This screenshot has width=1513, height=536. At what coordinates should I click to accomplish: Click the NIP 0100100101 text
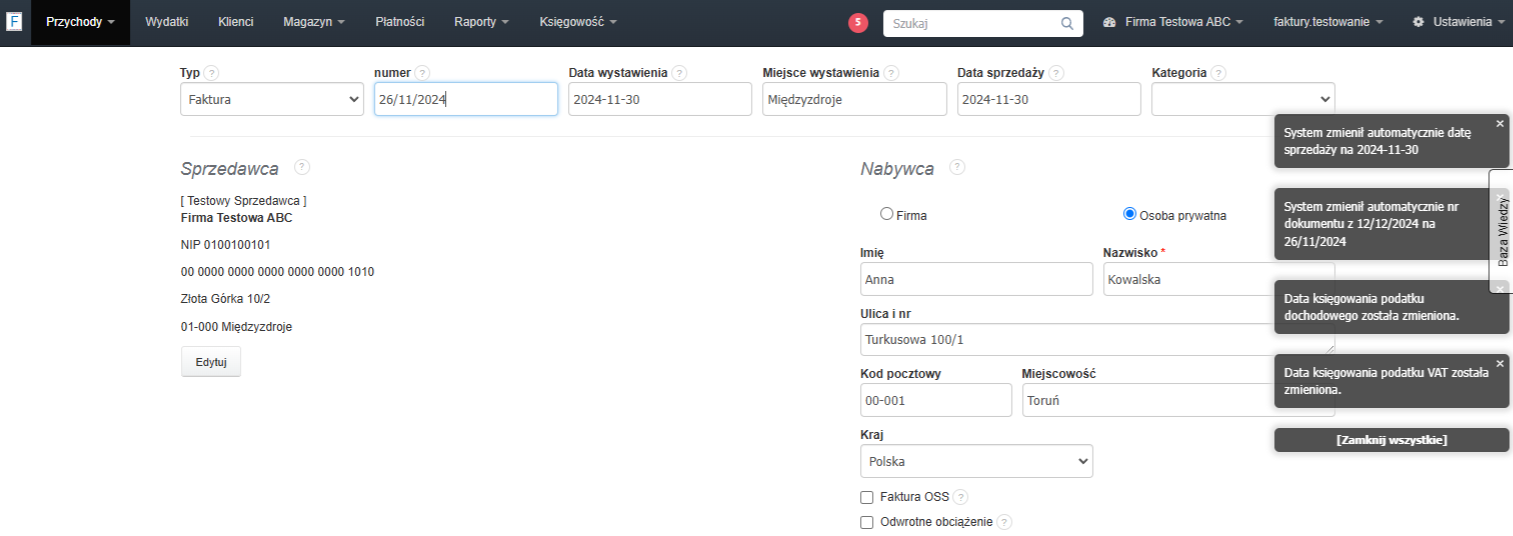point(225,245)
